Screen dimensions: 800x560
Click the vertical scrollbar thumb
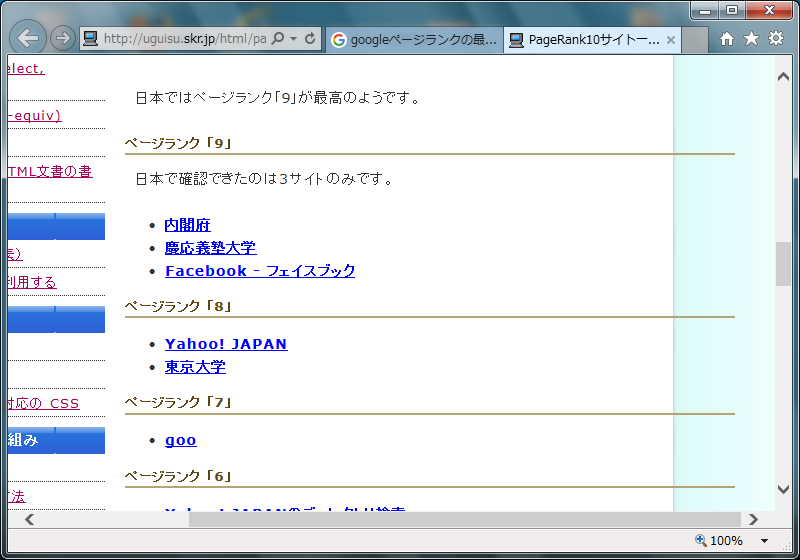click(783, 264)
